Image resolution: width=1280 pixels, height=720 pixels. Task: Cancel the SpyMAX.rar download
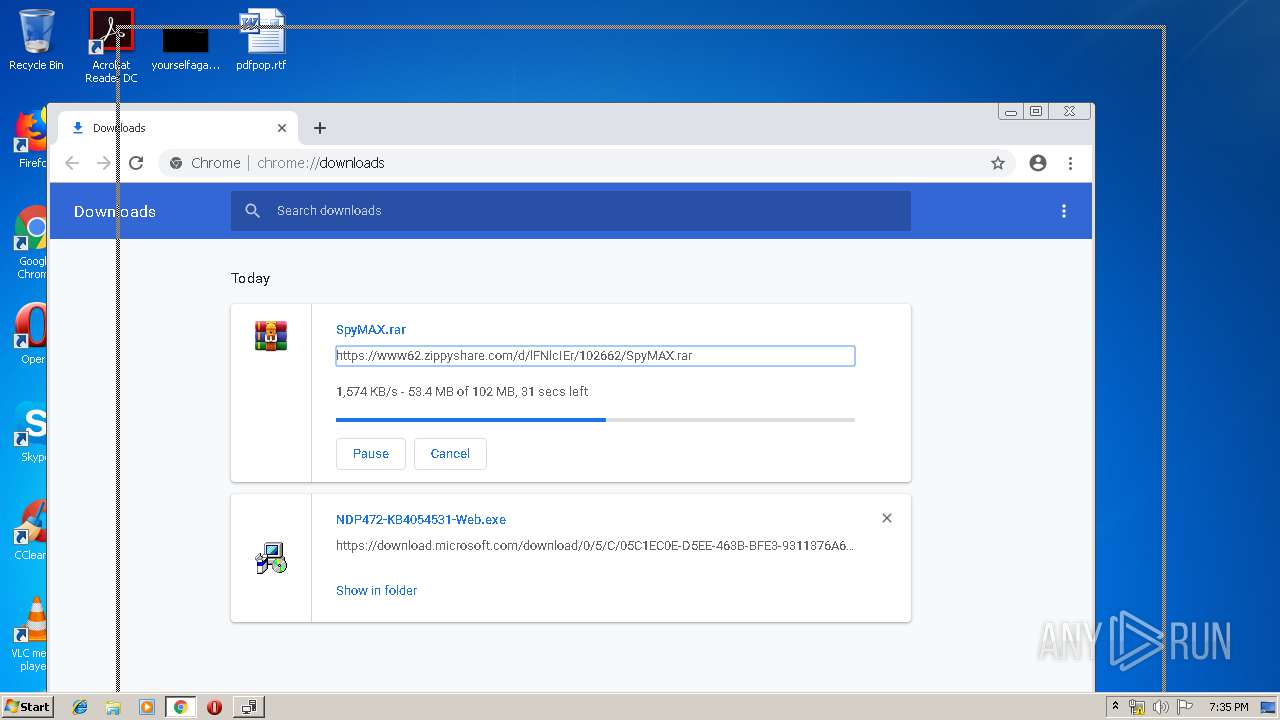pyautogui.click(x=450, y=454)
